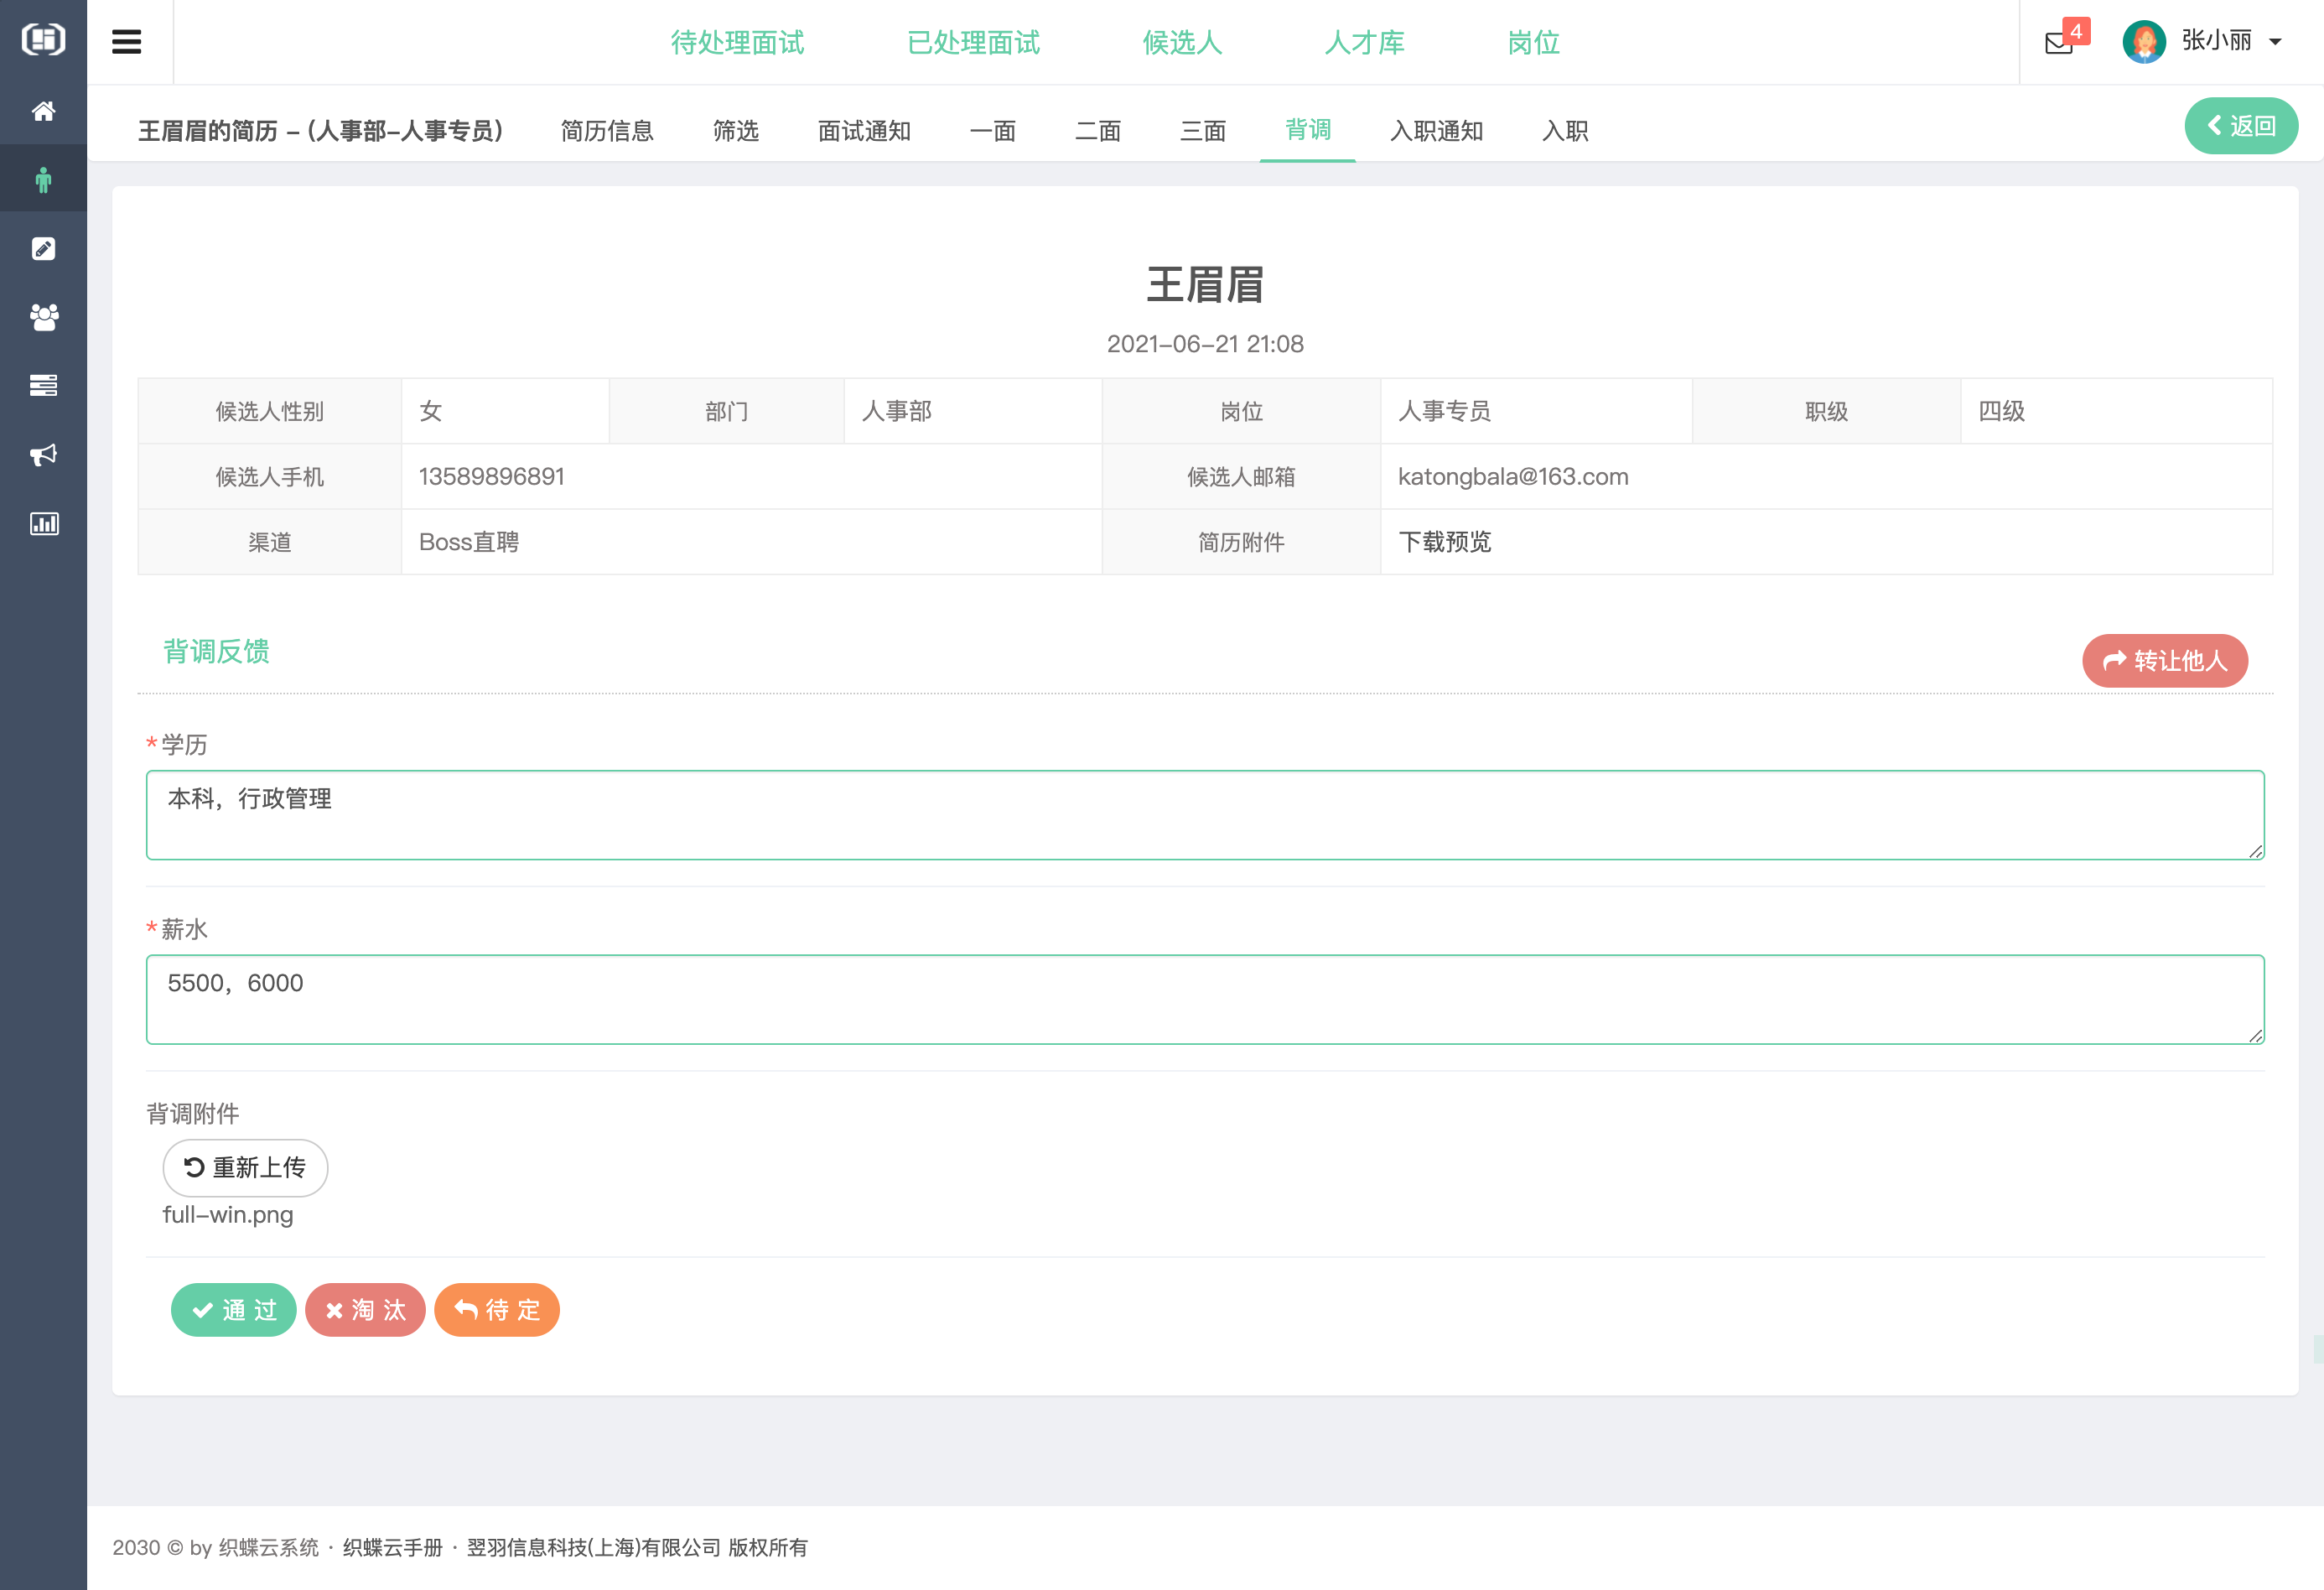Viewport: 2324px width, 1590px height.
Task: Click 重新上传 to re-upload the attachment
Action: point(245,1167)
